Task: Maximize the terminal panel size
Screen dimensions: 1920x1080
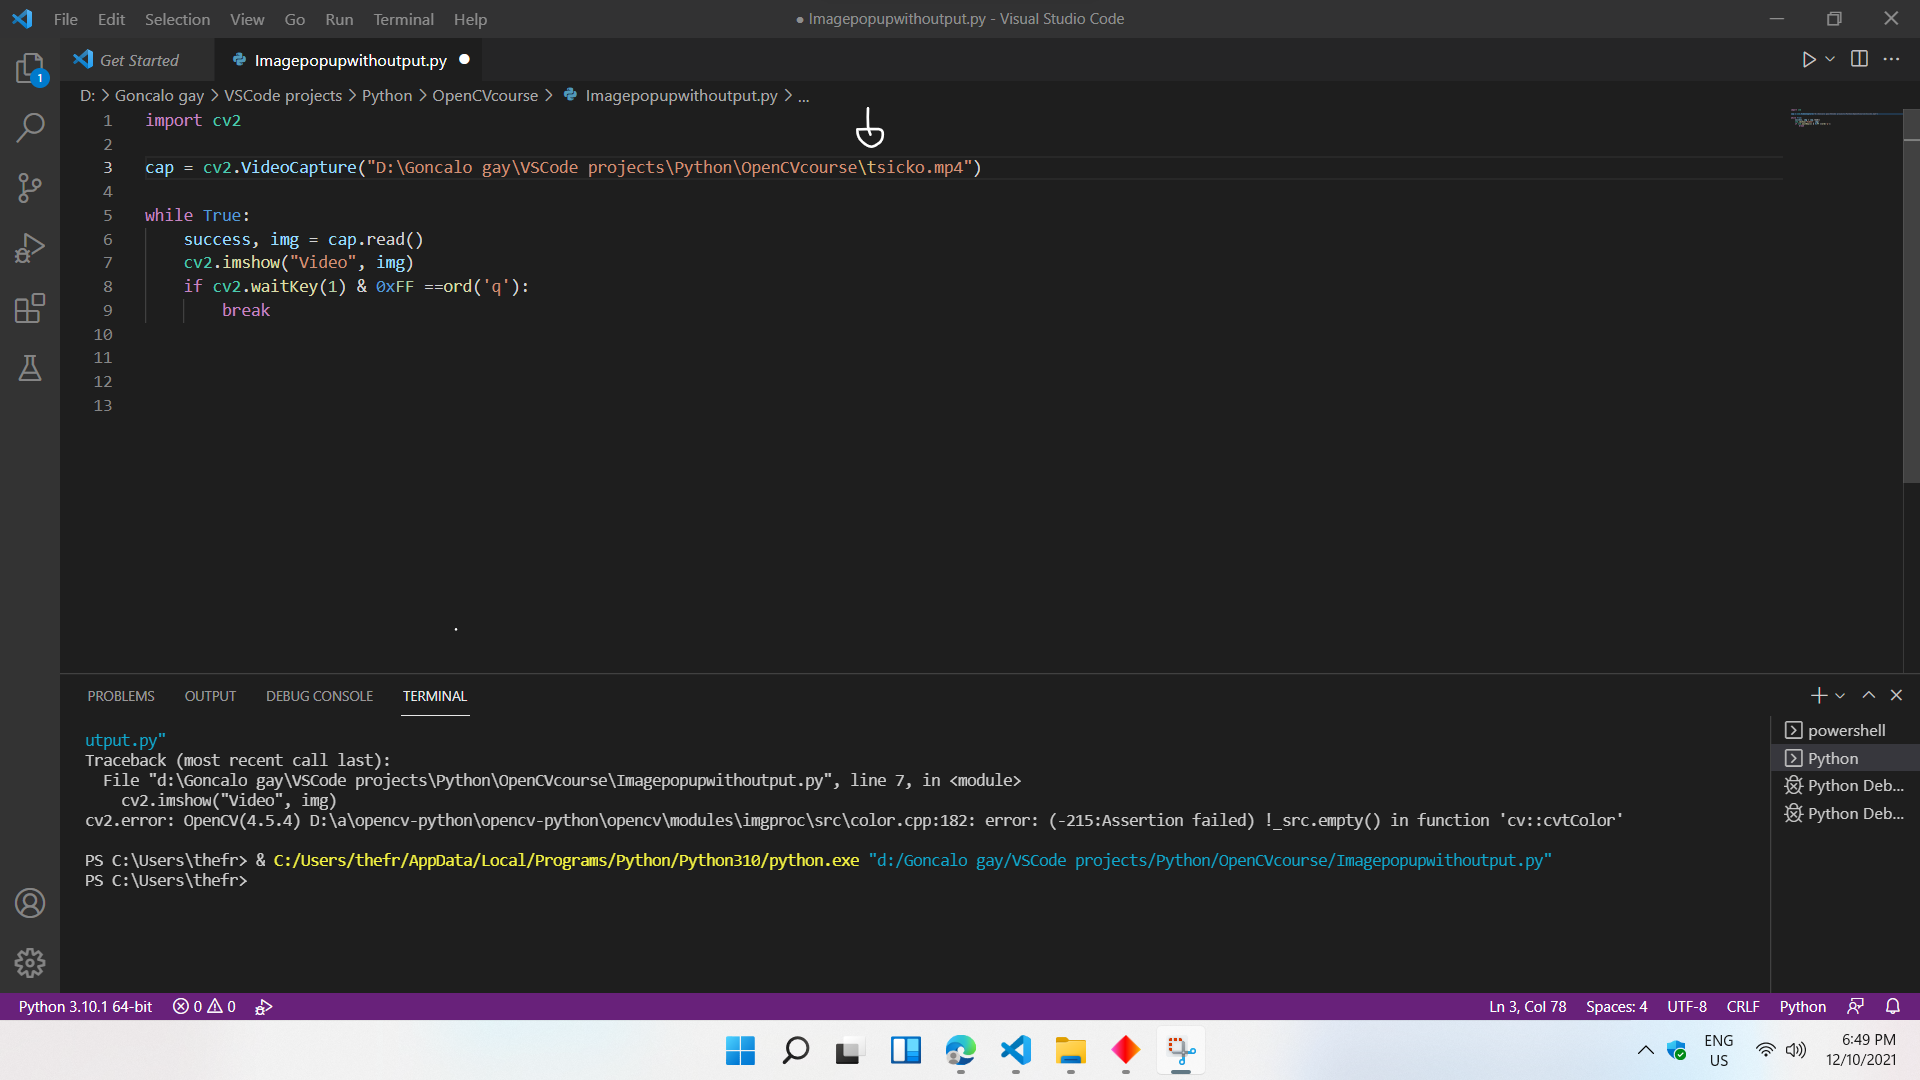Action: coord(1868,695)
